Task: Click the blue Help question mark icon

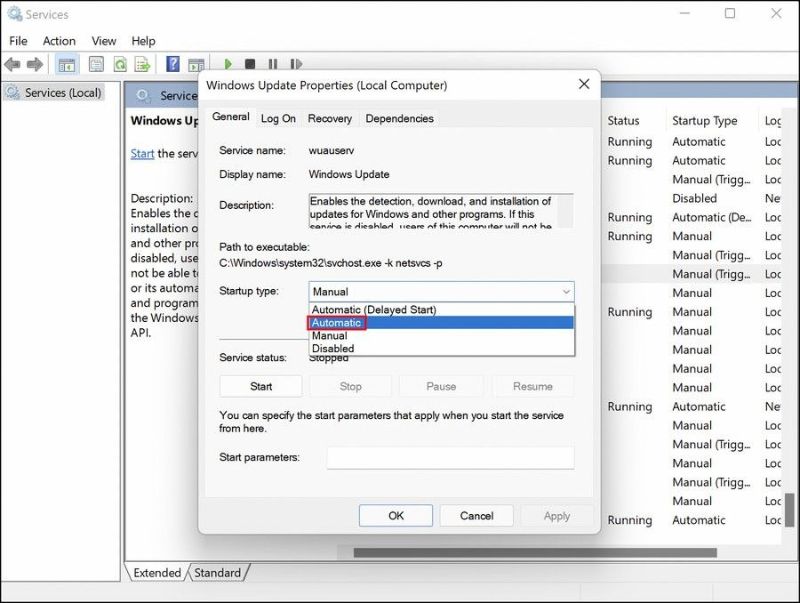Action: 172,65
